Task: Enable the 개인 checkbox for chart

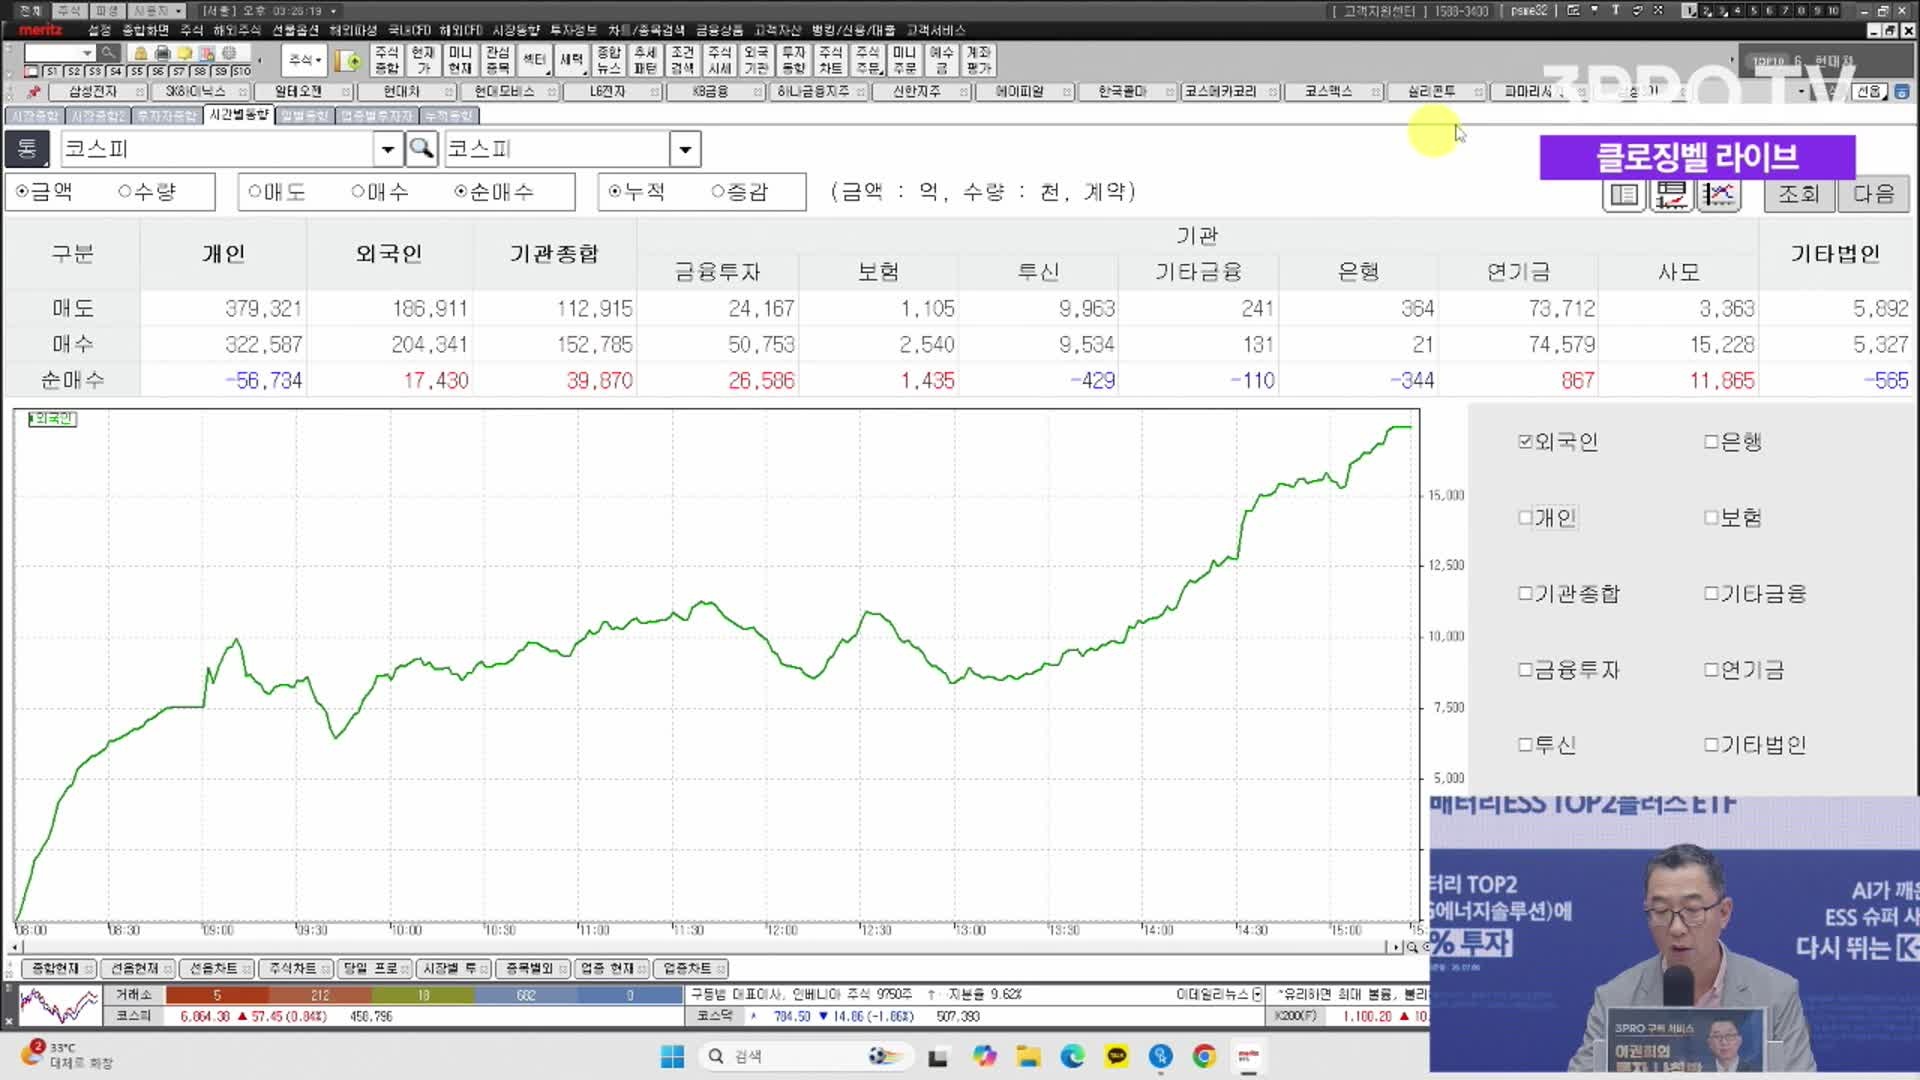Action: tap(1547, 518)
